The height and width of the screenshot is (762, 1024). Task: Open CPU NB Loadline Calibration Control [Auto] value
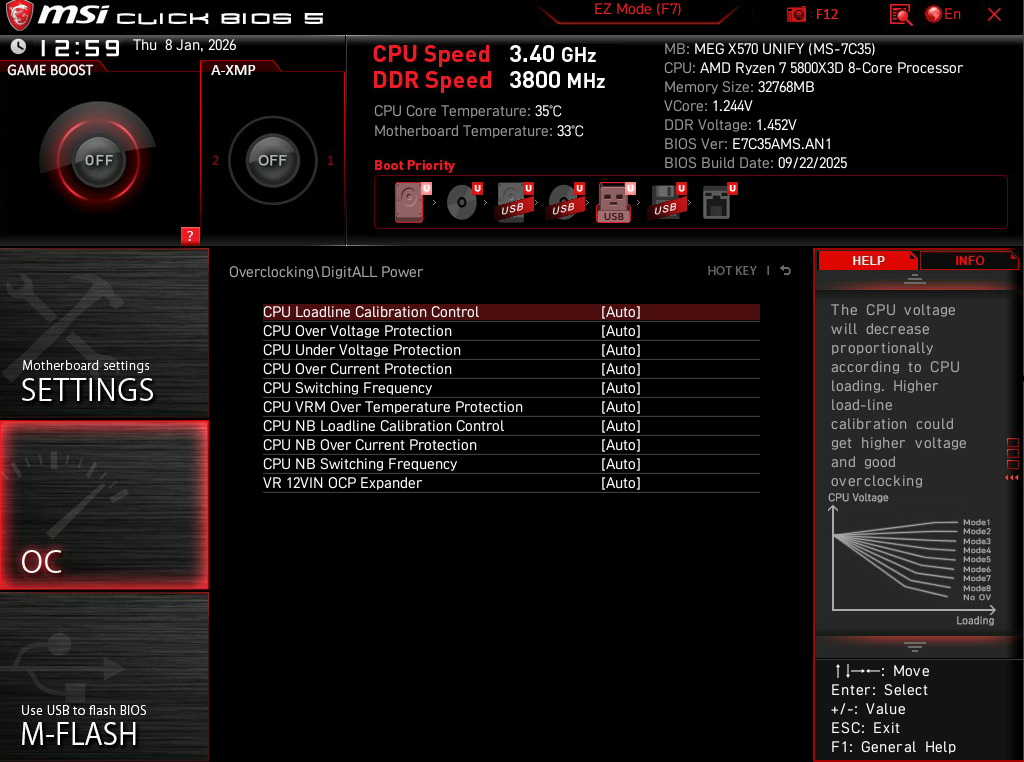point(620,426)
